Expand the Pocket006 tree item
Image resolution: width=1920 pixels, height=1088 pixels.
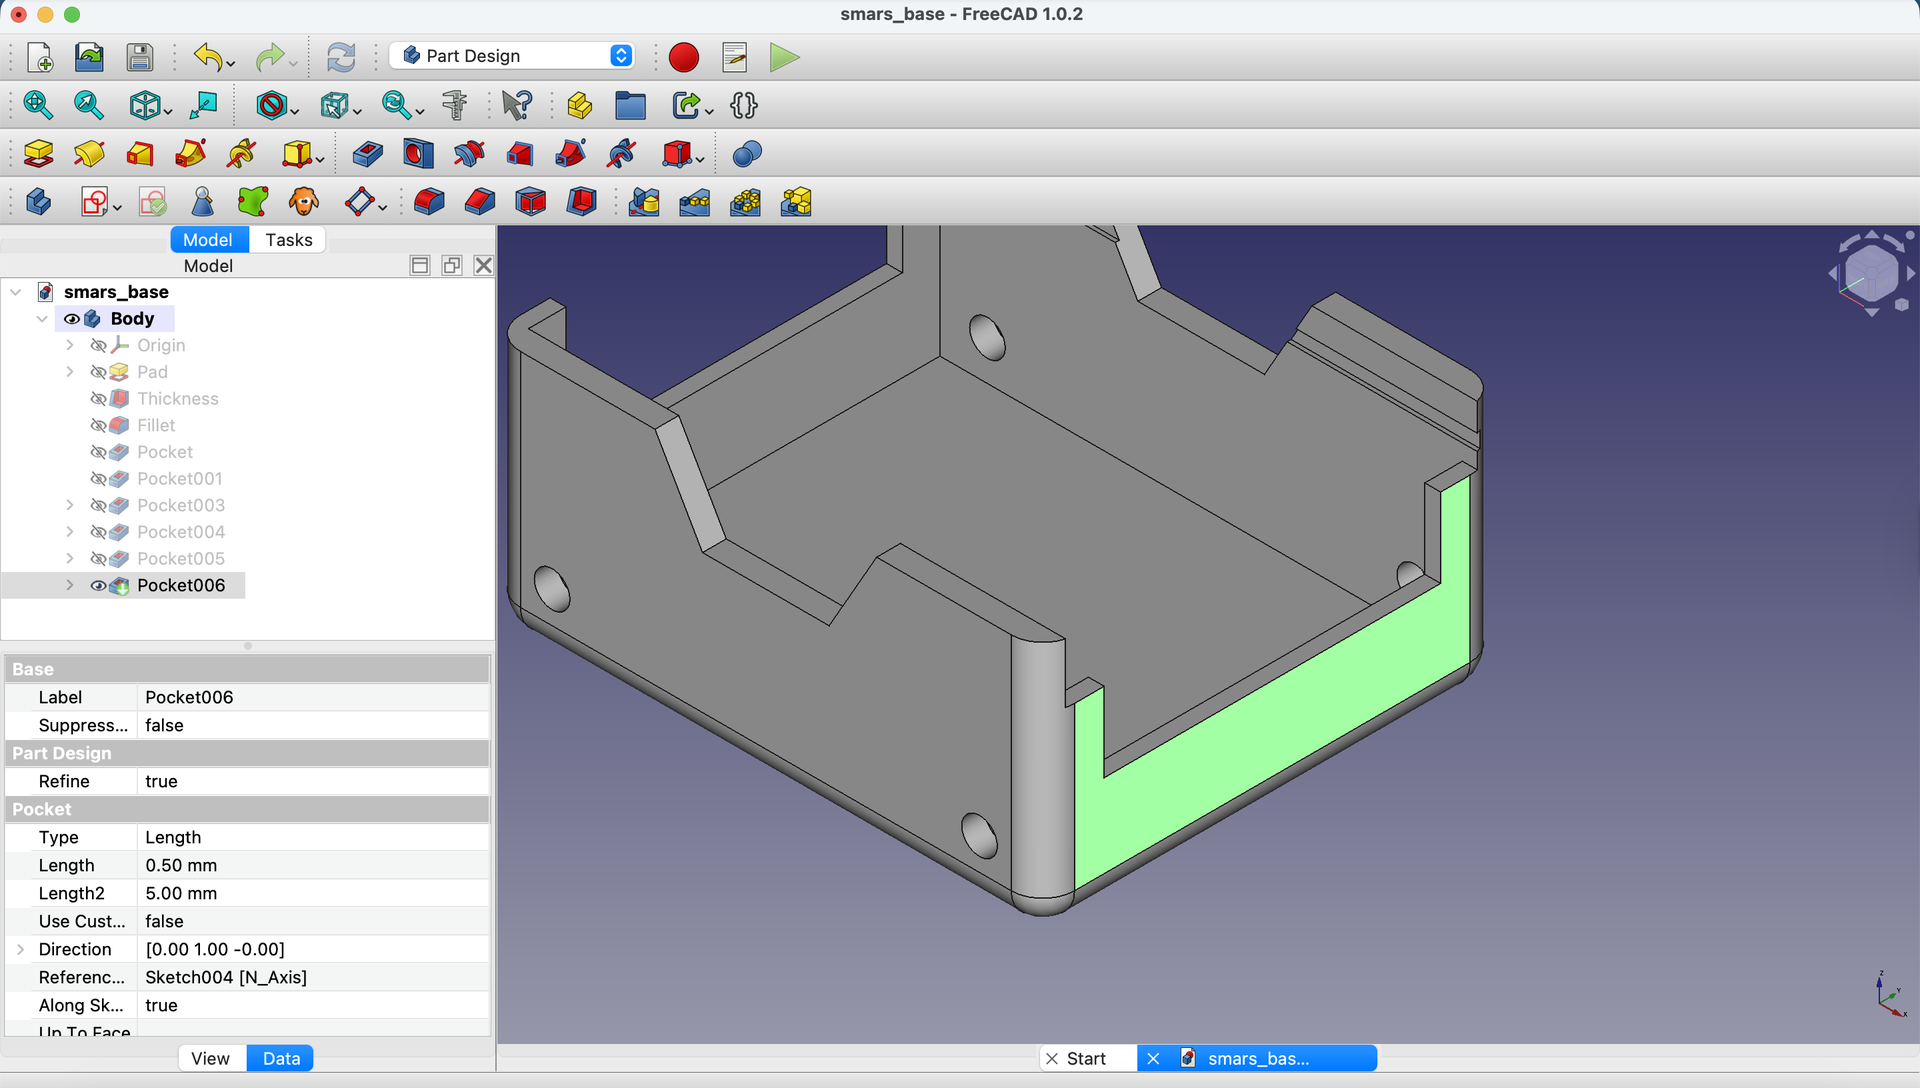70,585
